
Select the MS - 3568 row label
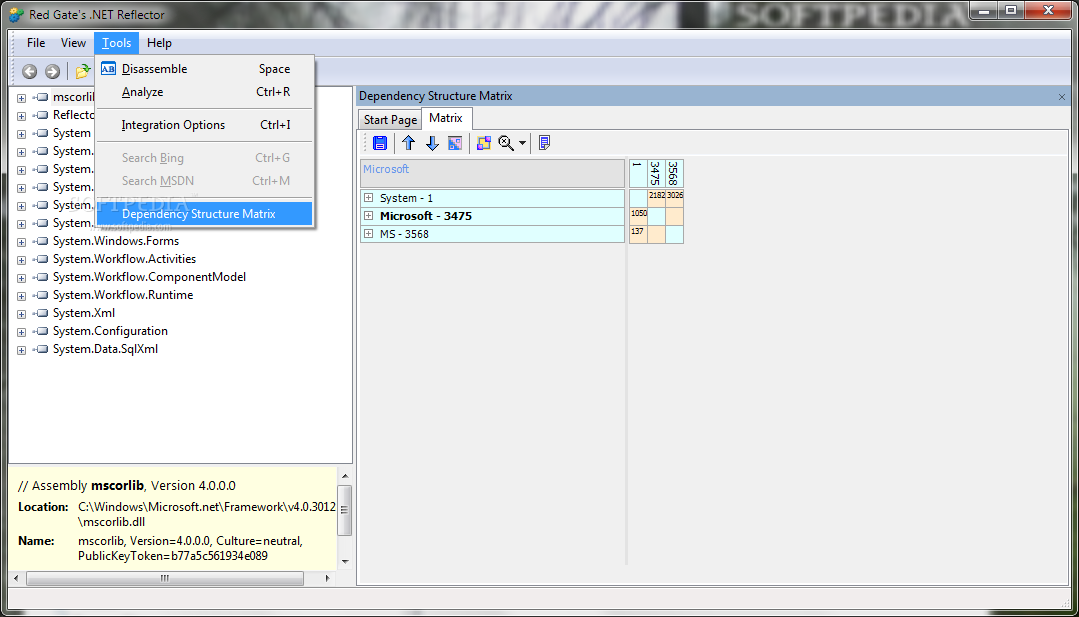(x=404, y=234)
